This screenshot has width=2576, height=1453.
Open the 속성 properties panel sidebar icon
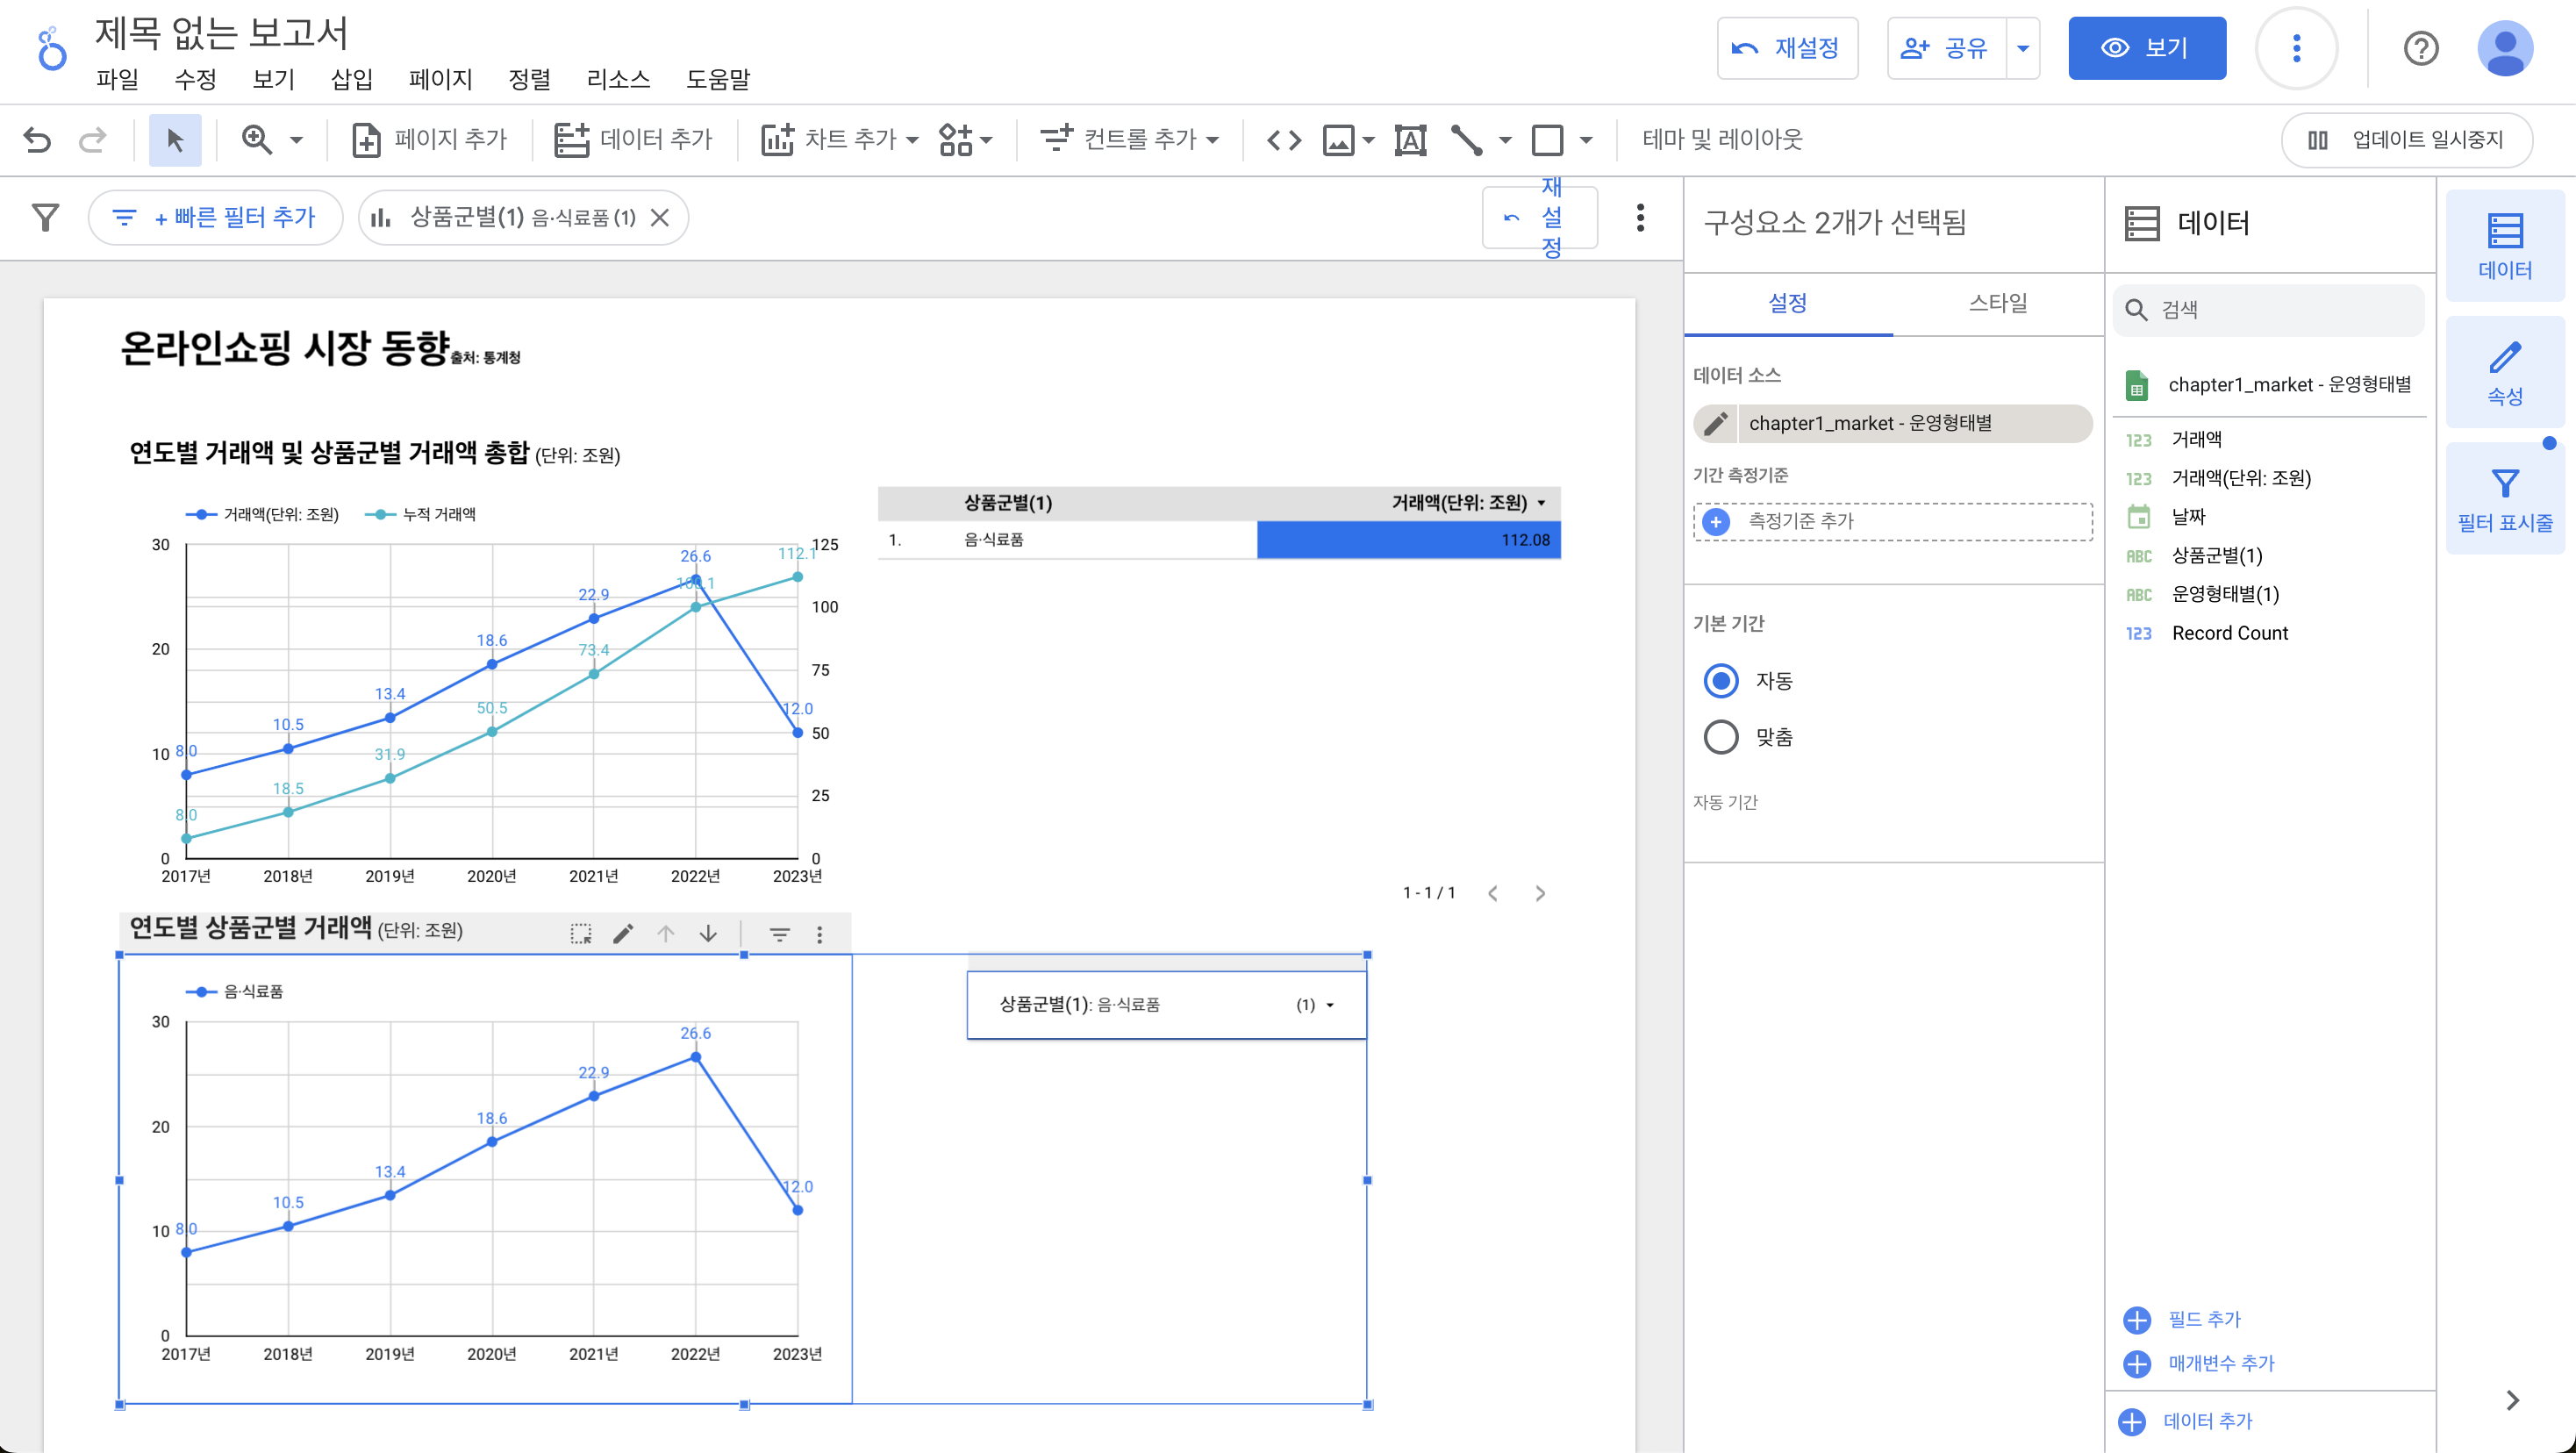2504,373
